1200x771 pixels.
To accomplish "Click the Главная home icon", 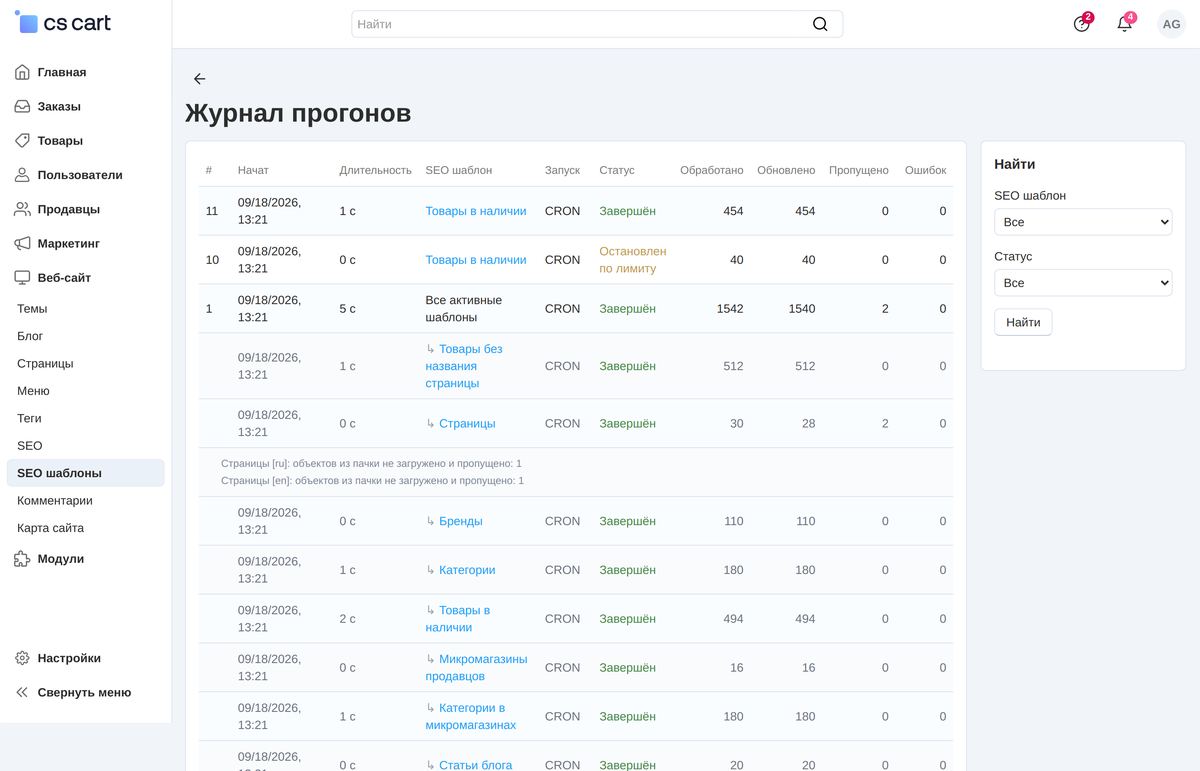I will coord(22,72).
